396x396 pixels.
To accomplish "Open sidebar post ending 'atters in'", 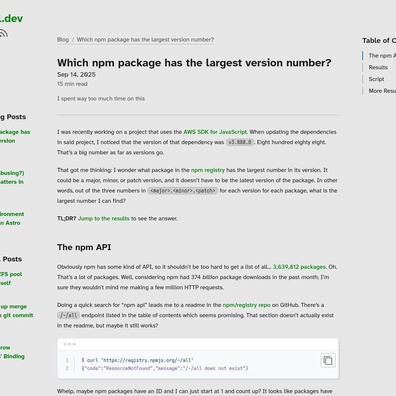I will [x=12, y=177].
